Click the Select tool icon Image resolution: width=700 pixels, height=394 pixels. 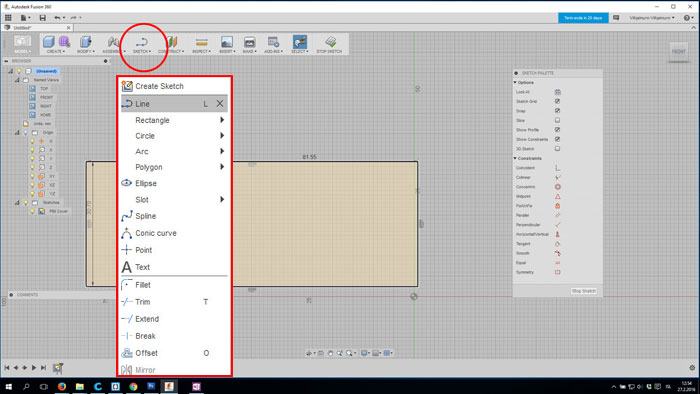click(300, 42)
